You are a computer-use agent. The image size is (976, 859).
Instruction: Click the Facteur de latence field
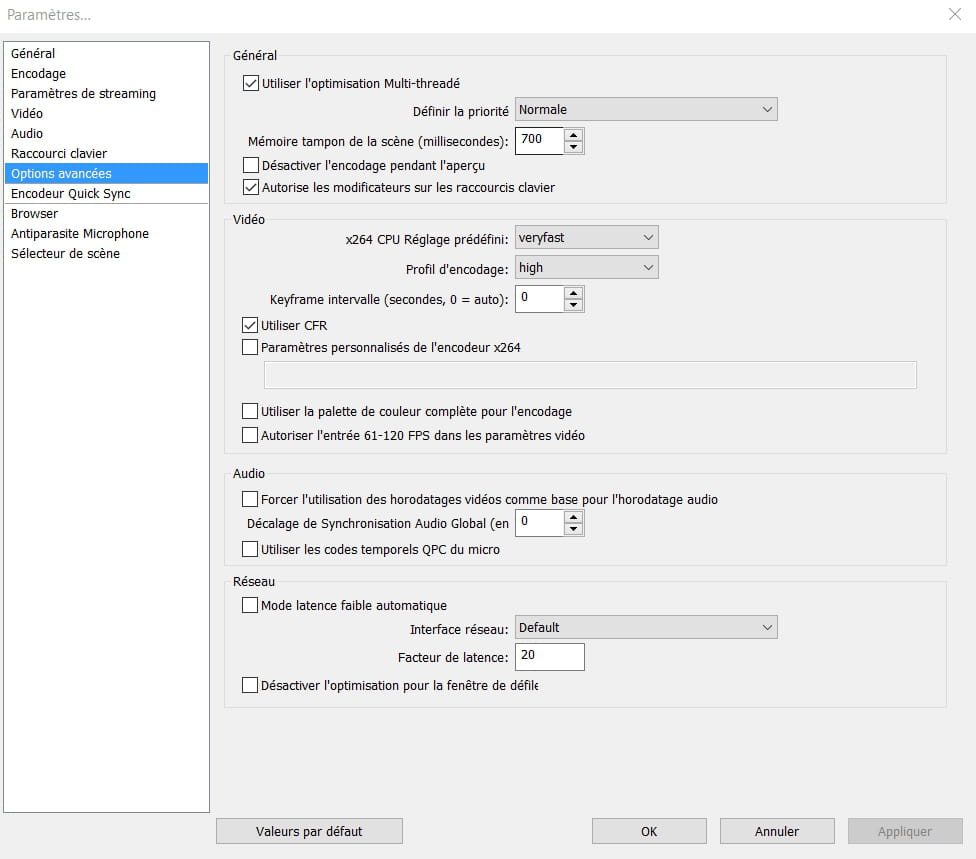pos(550,657)
